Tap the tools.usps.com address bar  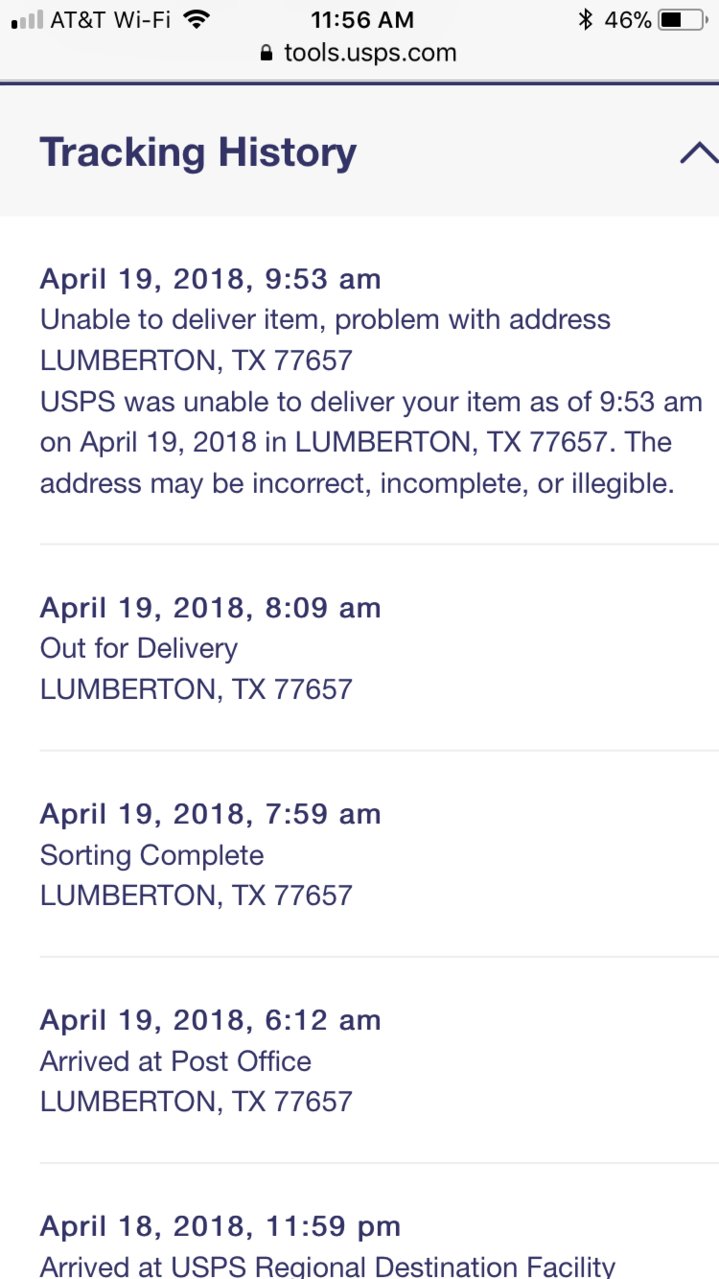359,53
